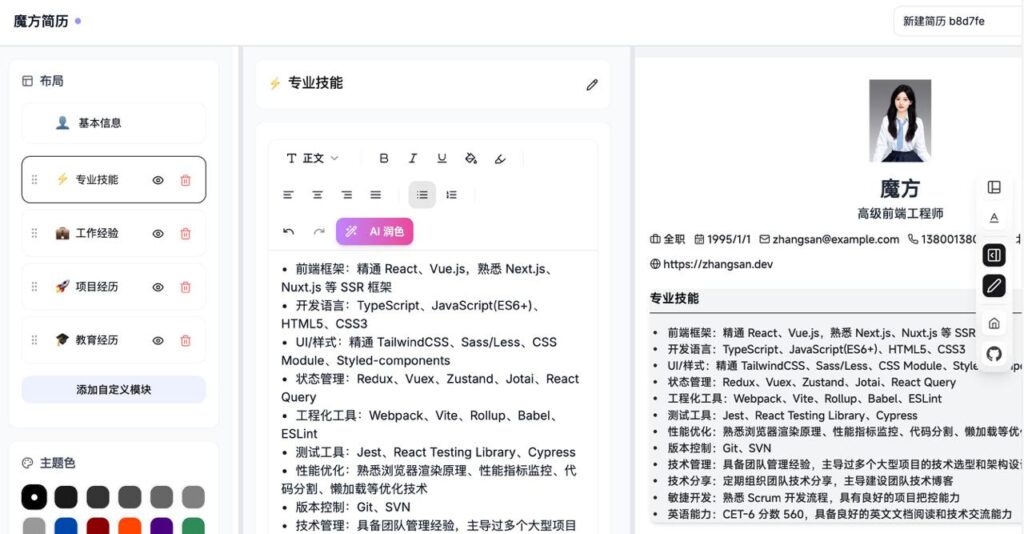The height and width of the screenshot is (534, 1024).
Task: Click the dark pencil icon in floating toolbar
Action: [994, 286]
